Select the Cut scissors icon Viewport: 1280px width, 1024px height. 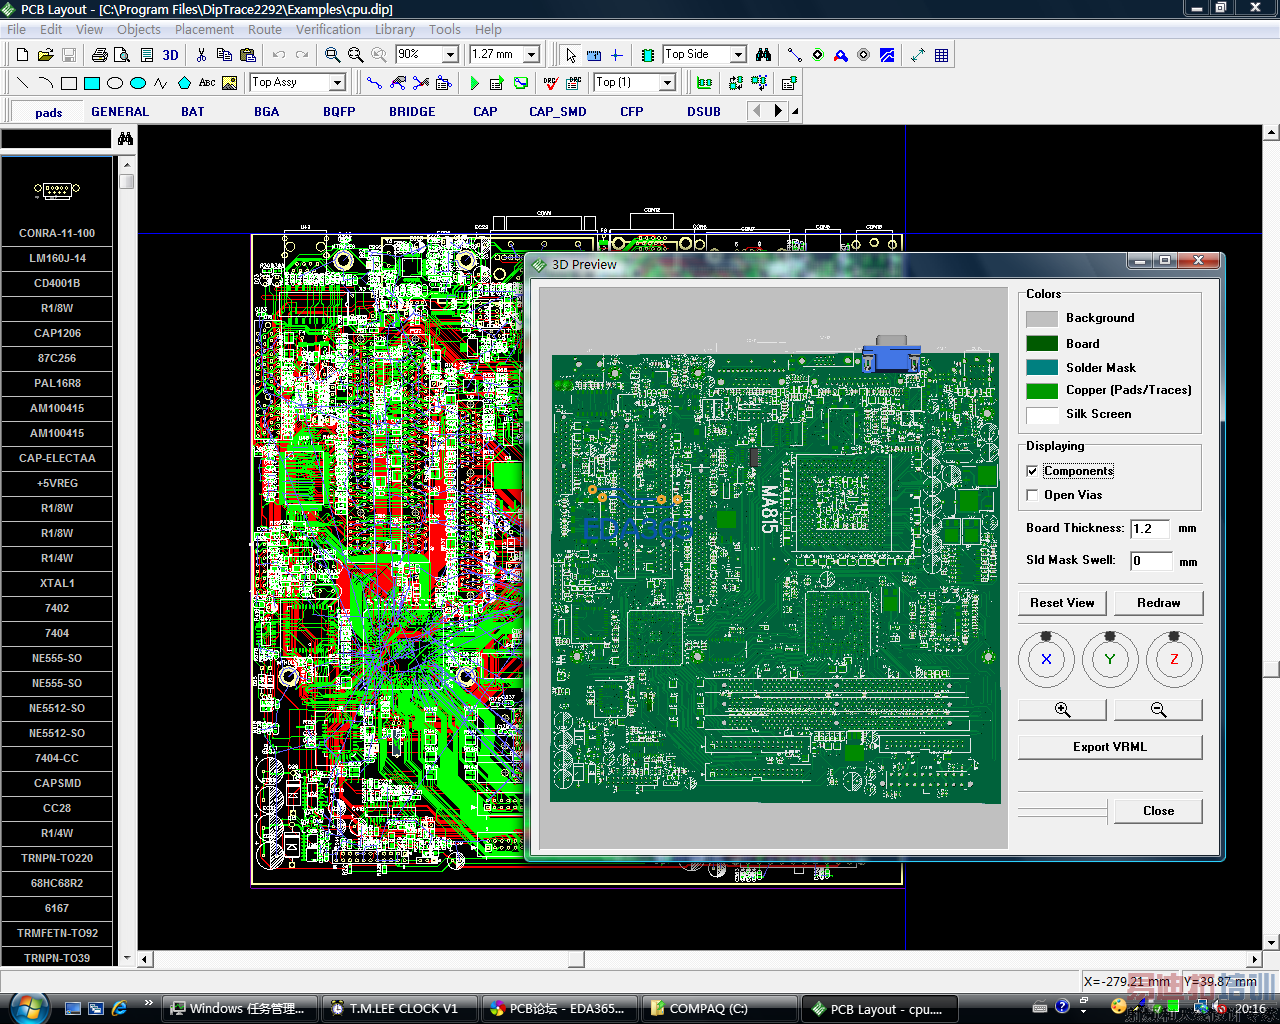[201, 55]
